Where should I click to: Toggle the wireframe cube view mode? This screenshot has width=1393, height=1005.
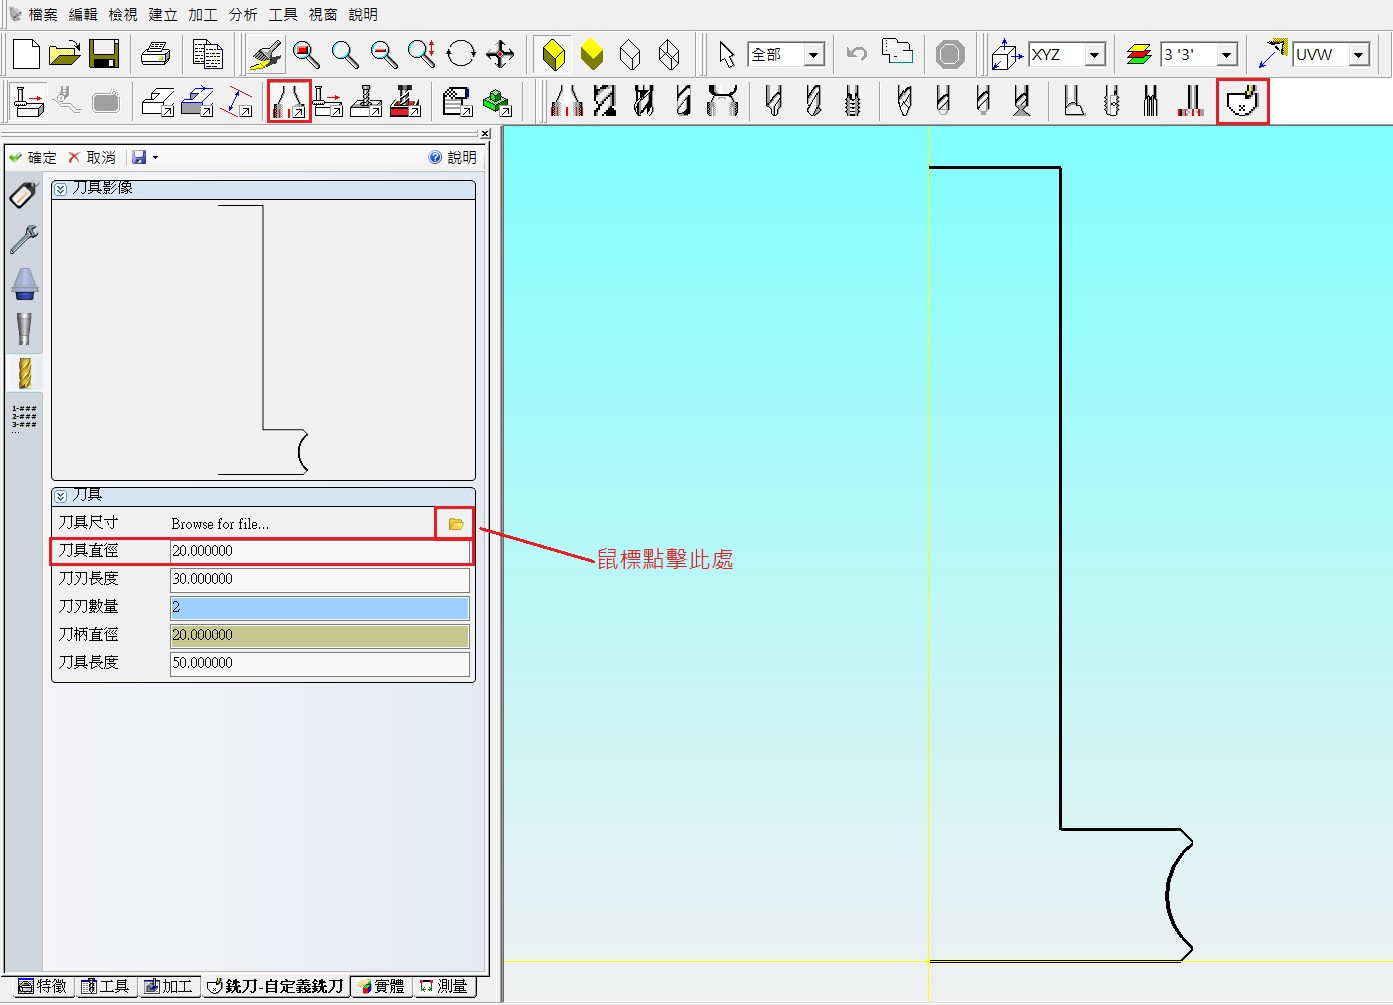tap(630, 55)
